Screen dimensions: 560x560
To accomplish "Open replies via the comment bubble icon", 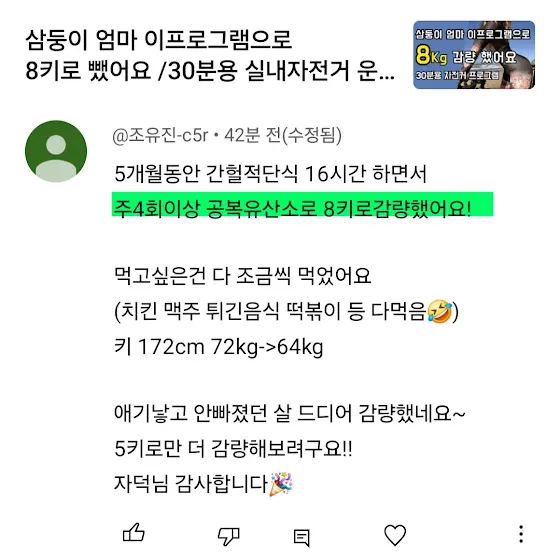I will click(301, 538).
